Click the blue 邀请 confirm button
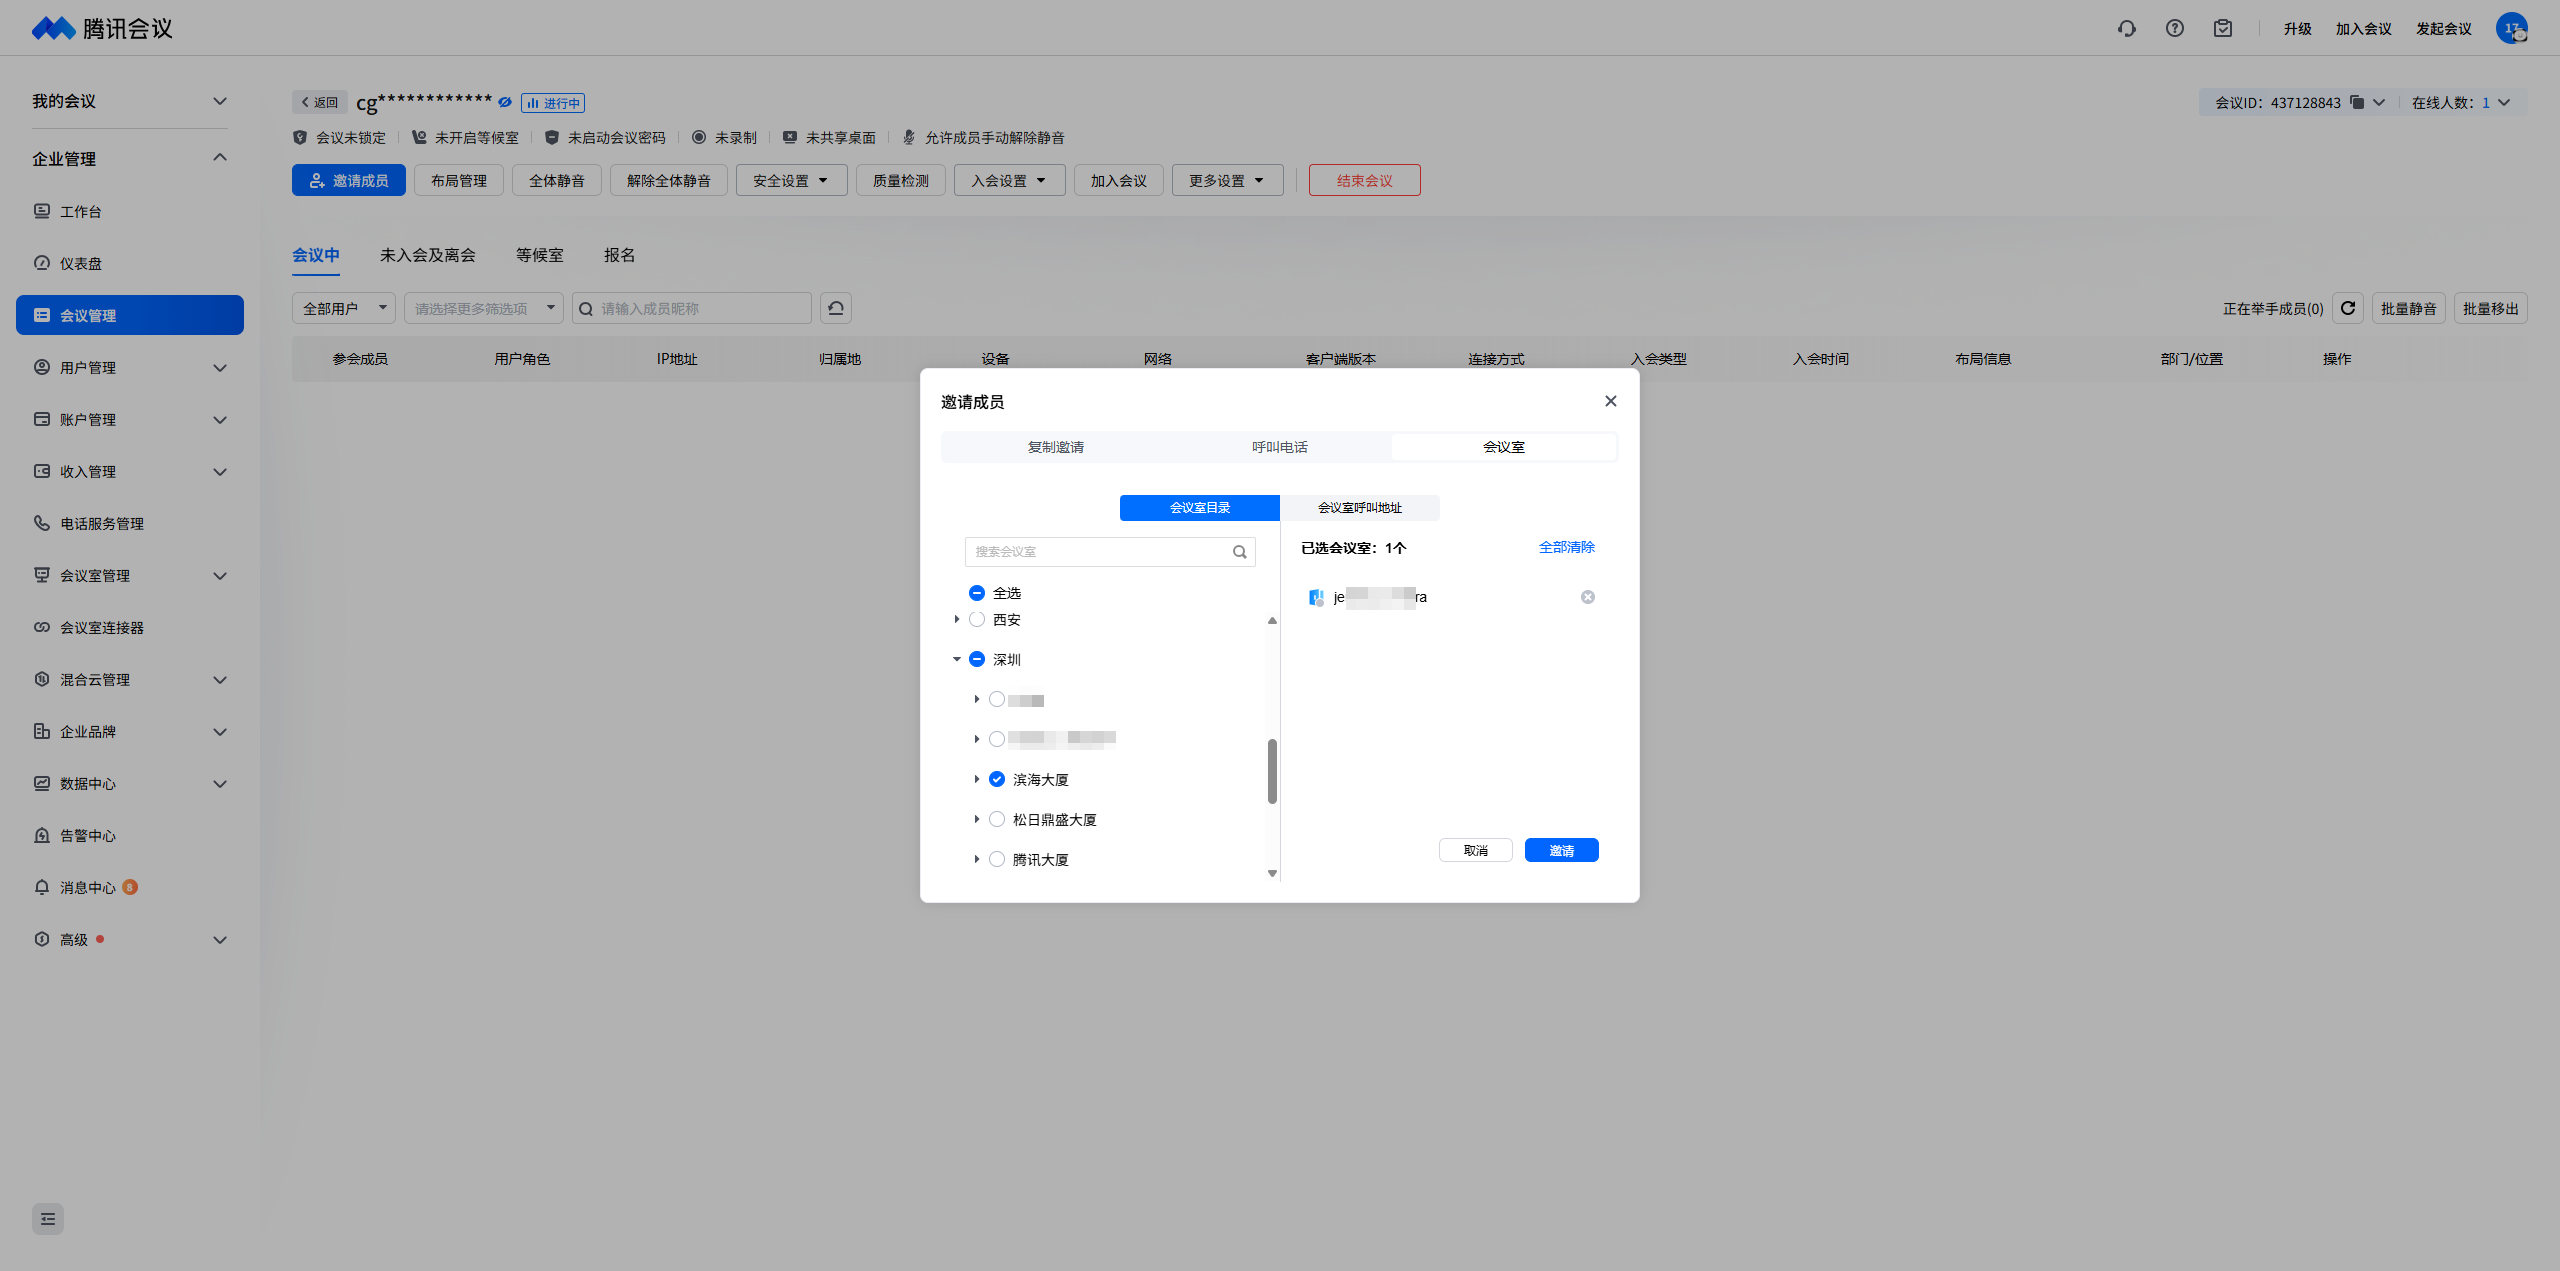Viewport: 2560px width, 1271px height. point(1561,850)
